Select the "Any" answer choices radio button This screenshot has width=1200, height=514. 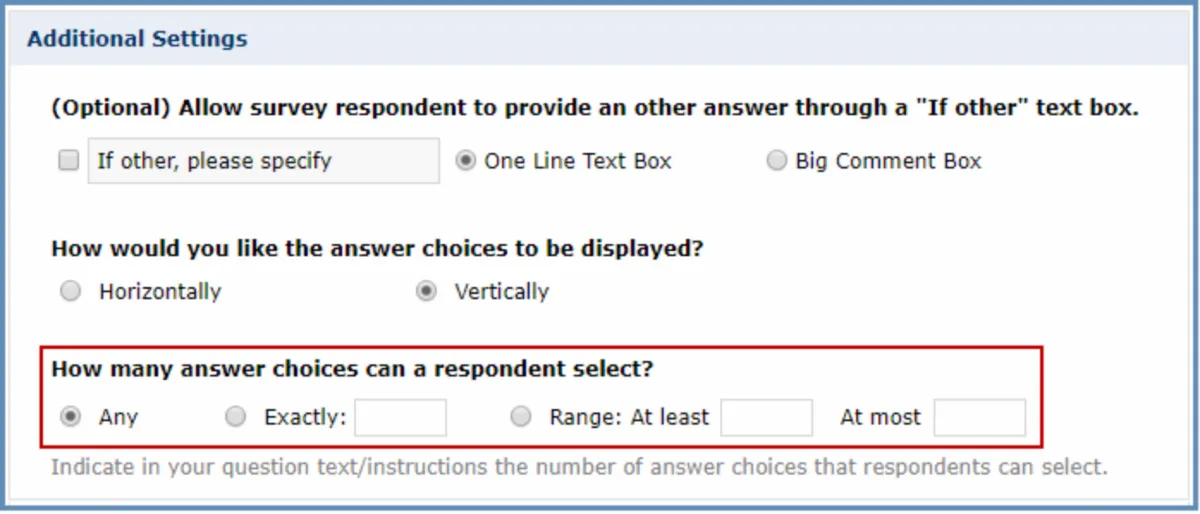(x=70, y=417)
